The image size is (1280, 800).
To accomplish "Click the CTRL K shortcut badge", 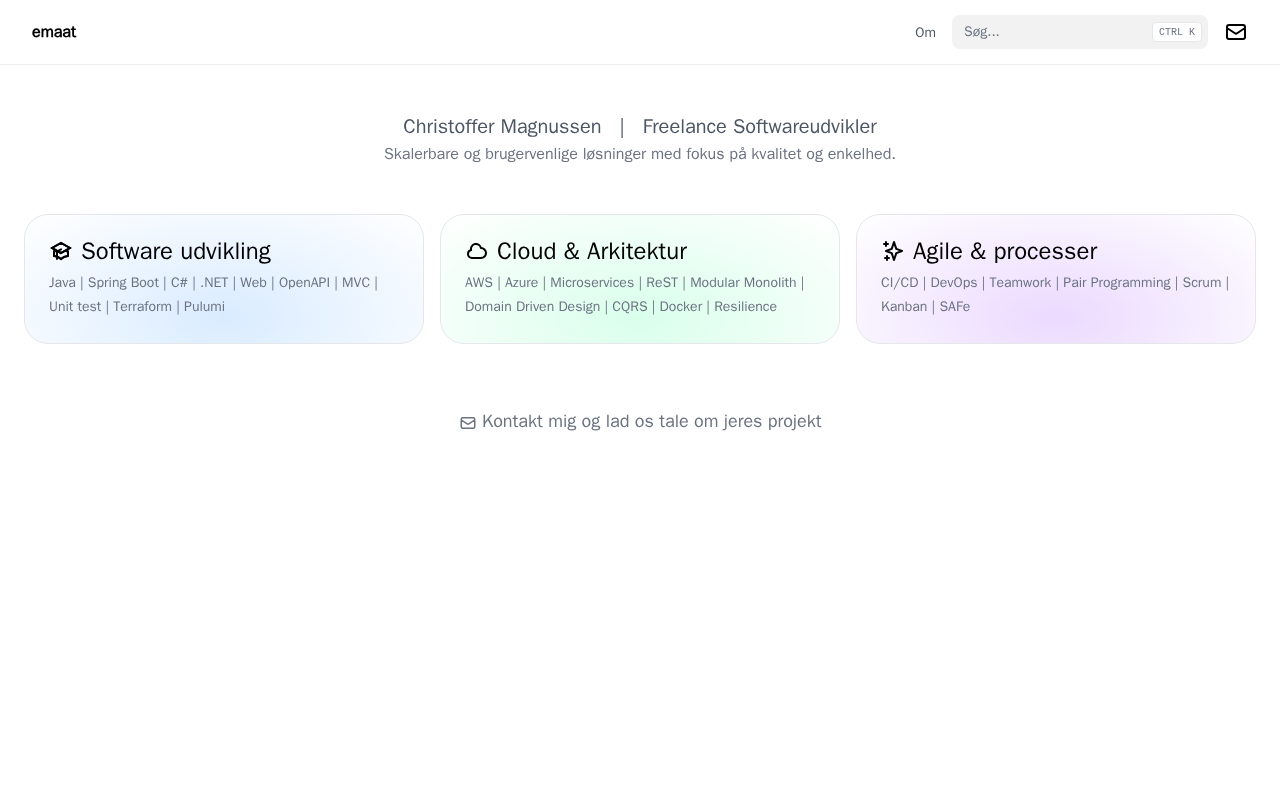I will (x=1176, y=32).
